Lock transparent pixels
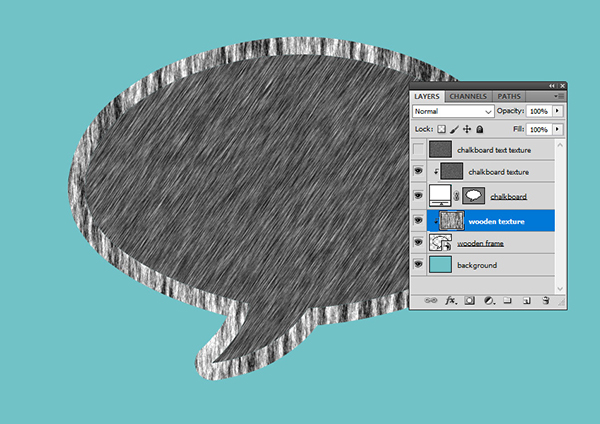 442,130
